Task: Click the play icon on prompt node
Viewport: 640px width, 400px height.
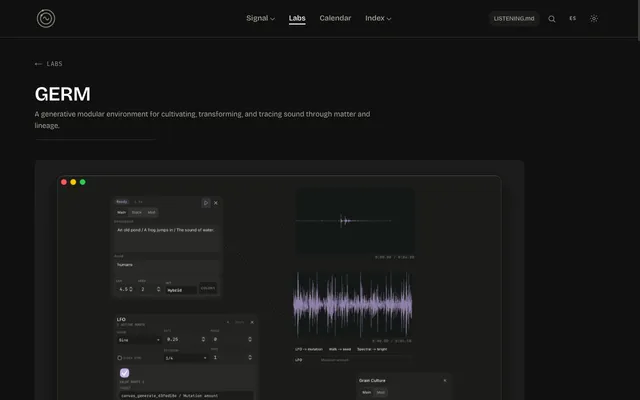Action: point(206,202)
